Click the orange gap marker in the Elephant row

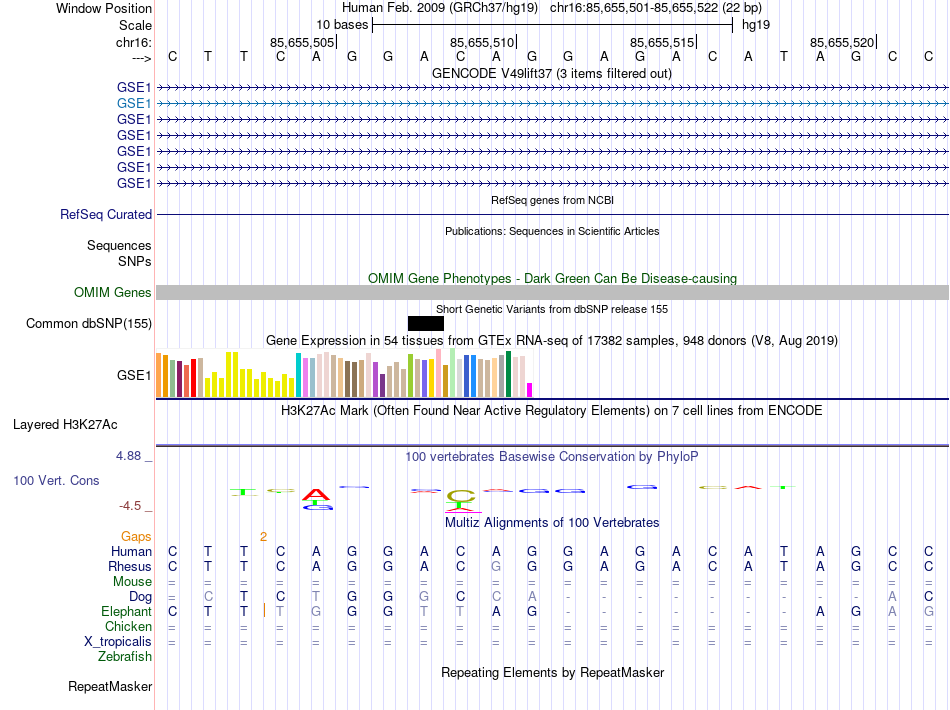(x=264, y=611)
